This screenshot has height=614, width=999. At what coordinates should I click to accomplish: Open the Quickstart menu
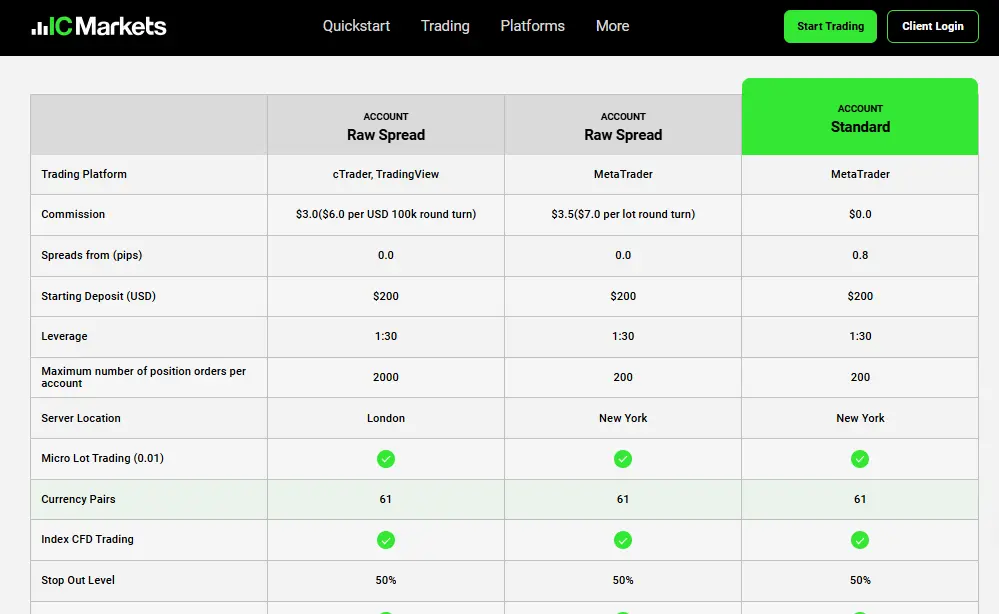tap(356, 26)
